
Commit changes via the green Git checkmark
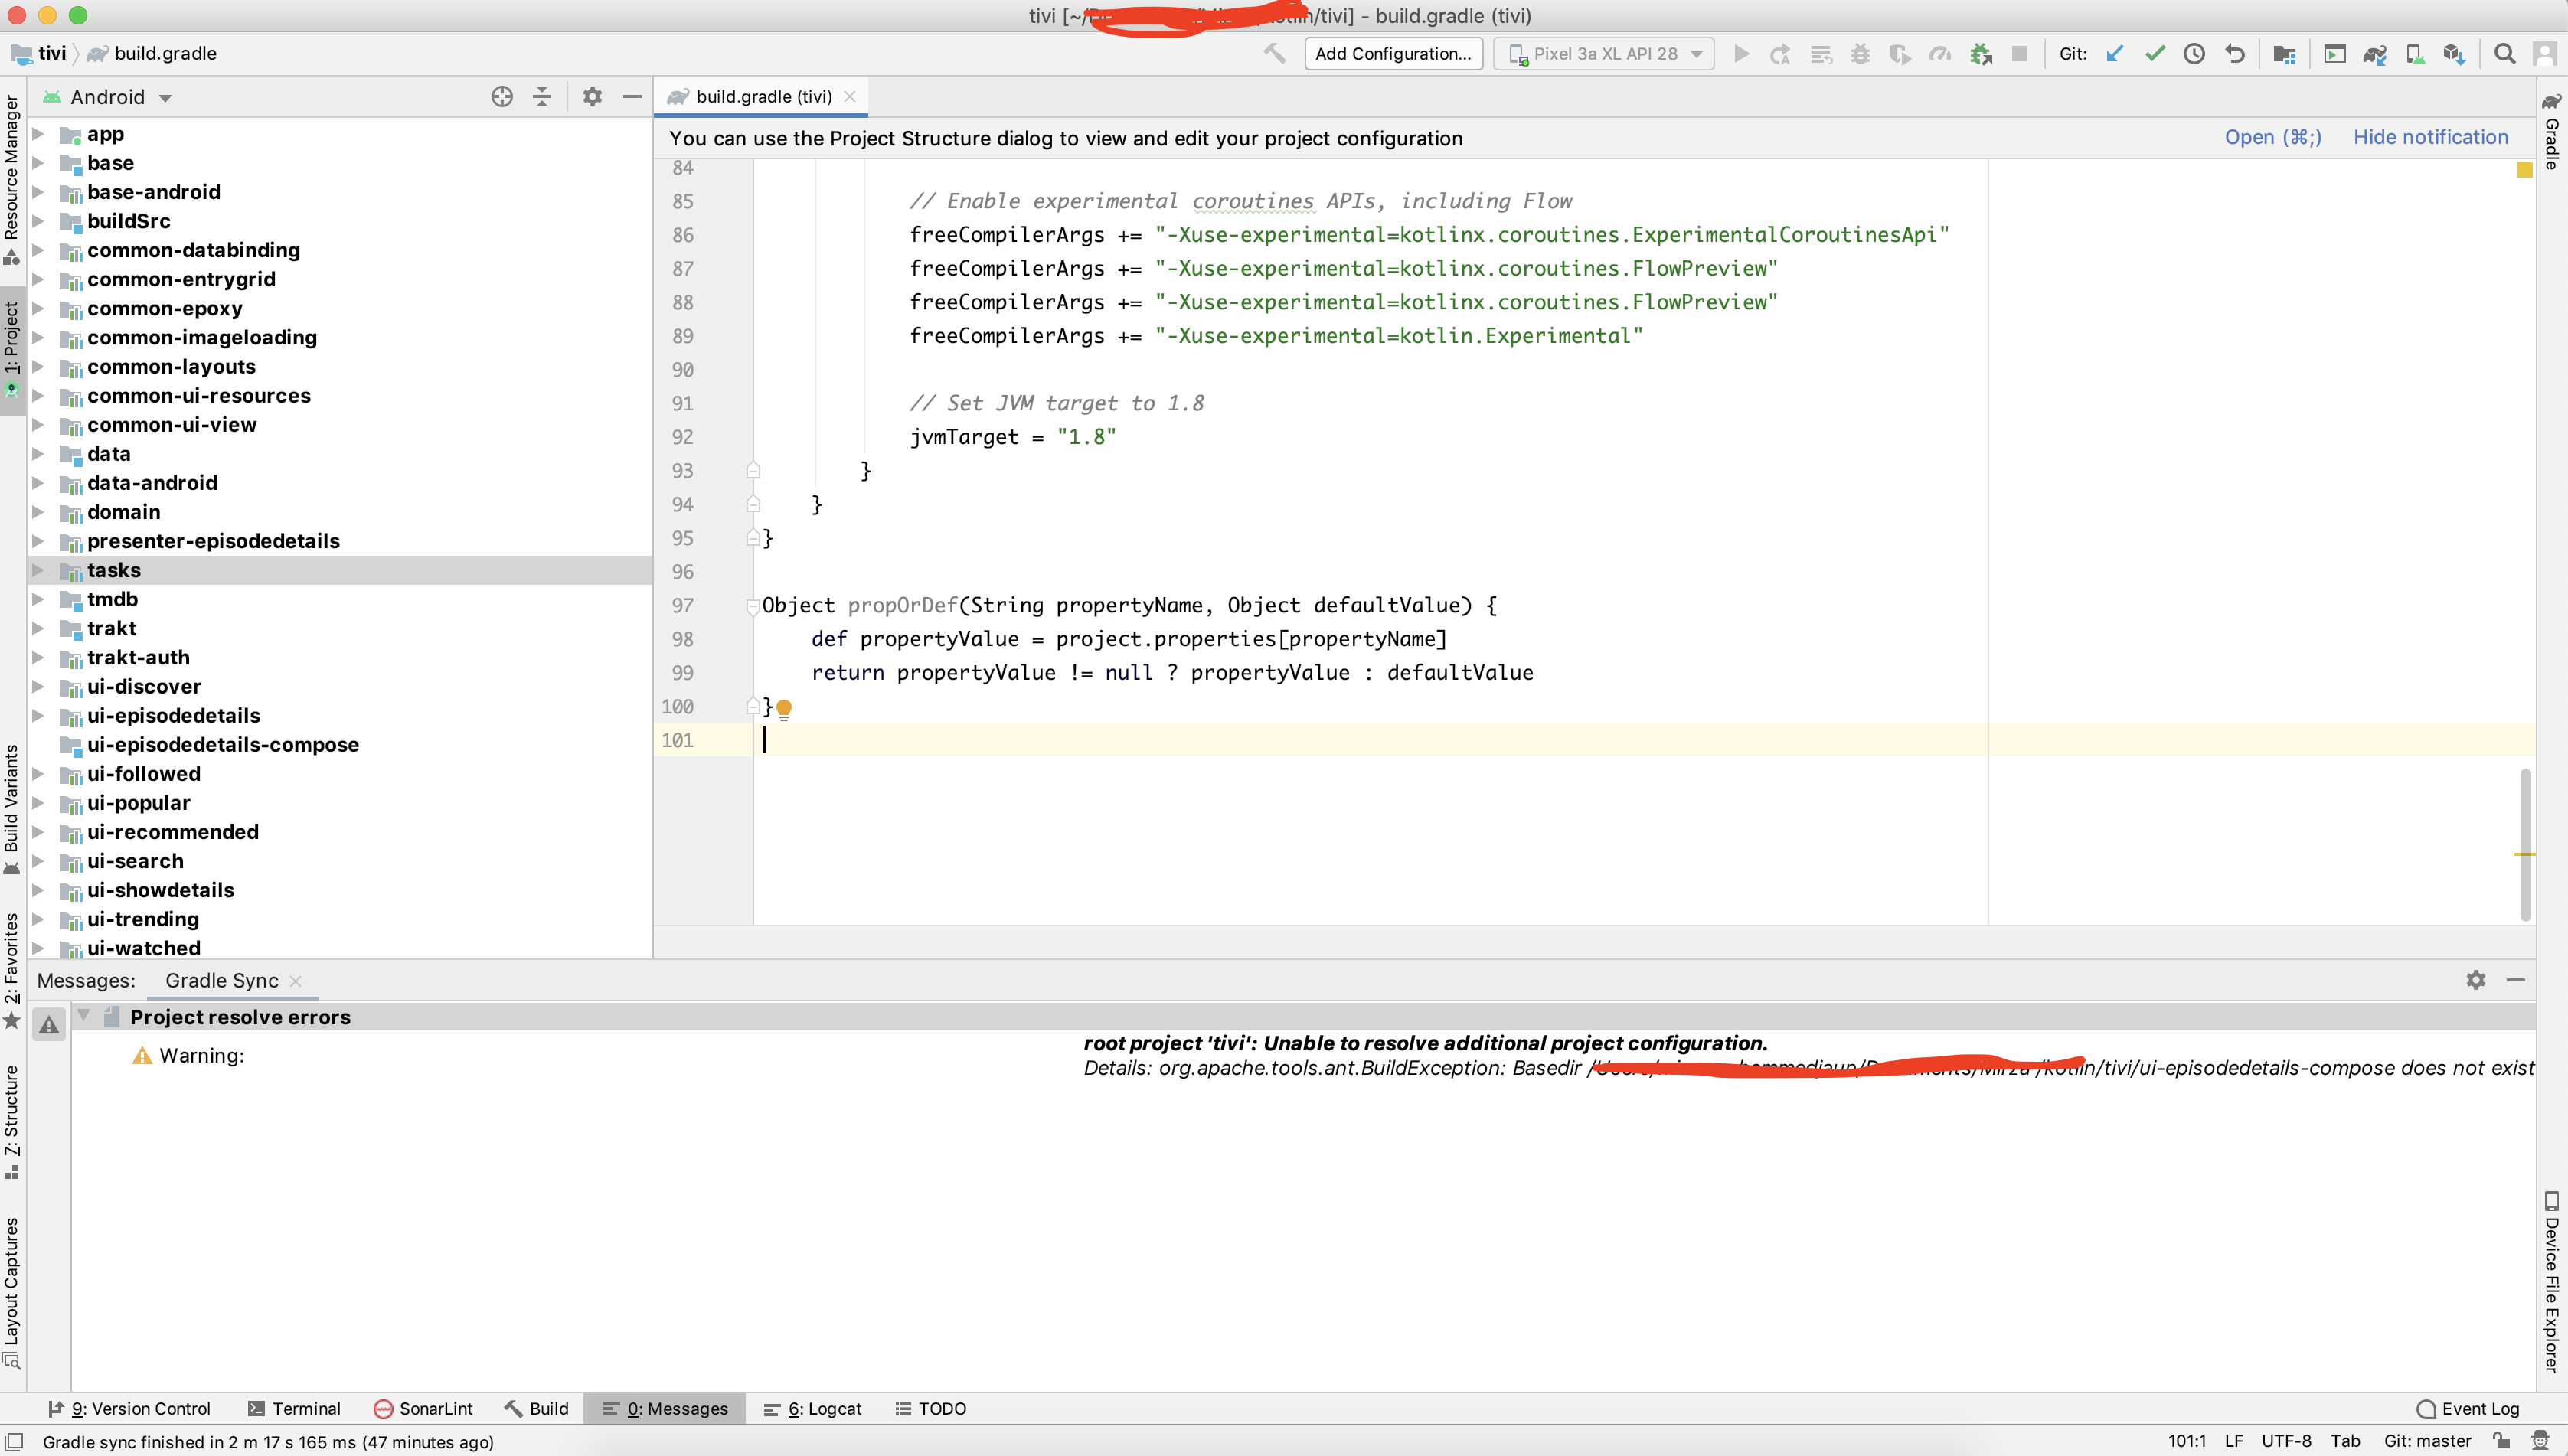(2154, 53)
